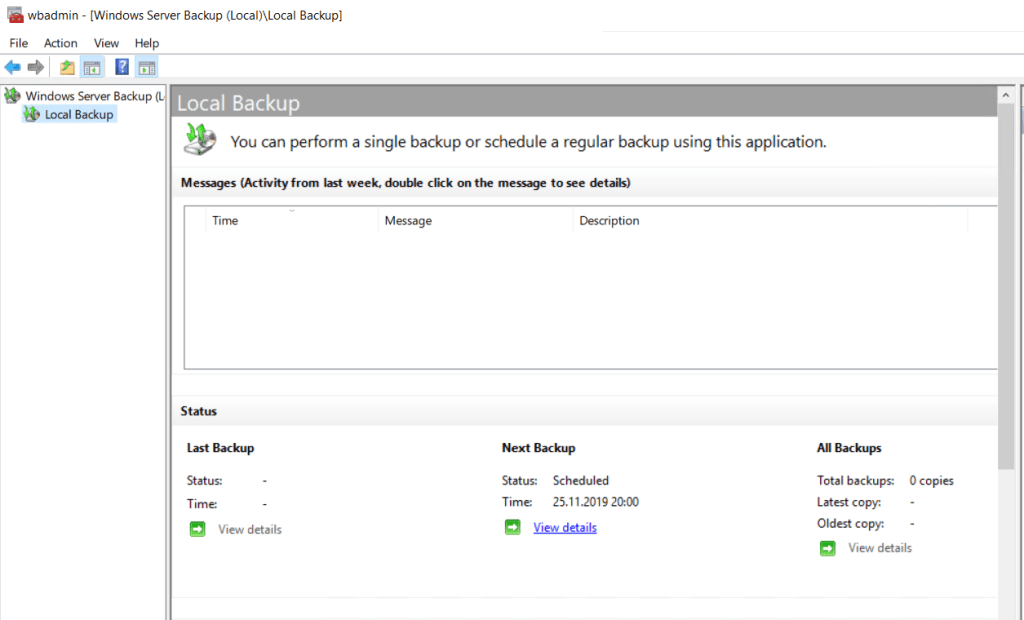The height and width of the screenshot is (620, 1024).
Task: Open the Help menu
Action: (x=147, y=43)
